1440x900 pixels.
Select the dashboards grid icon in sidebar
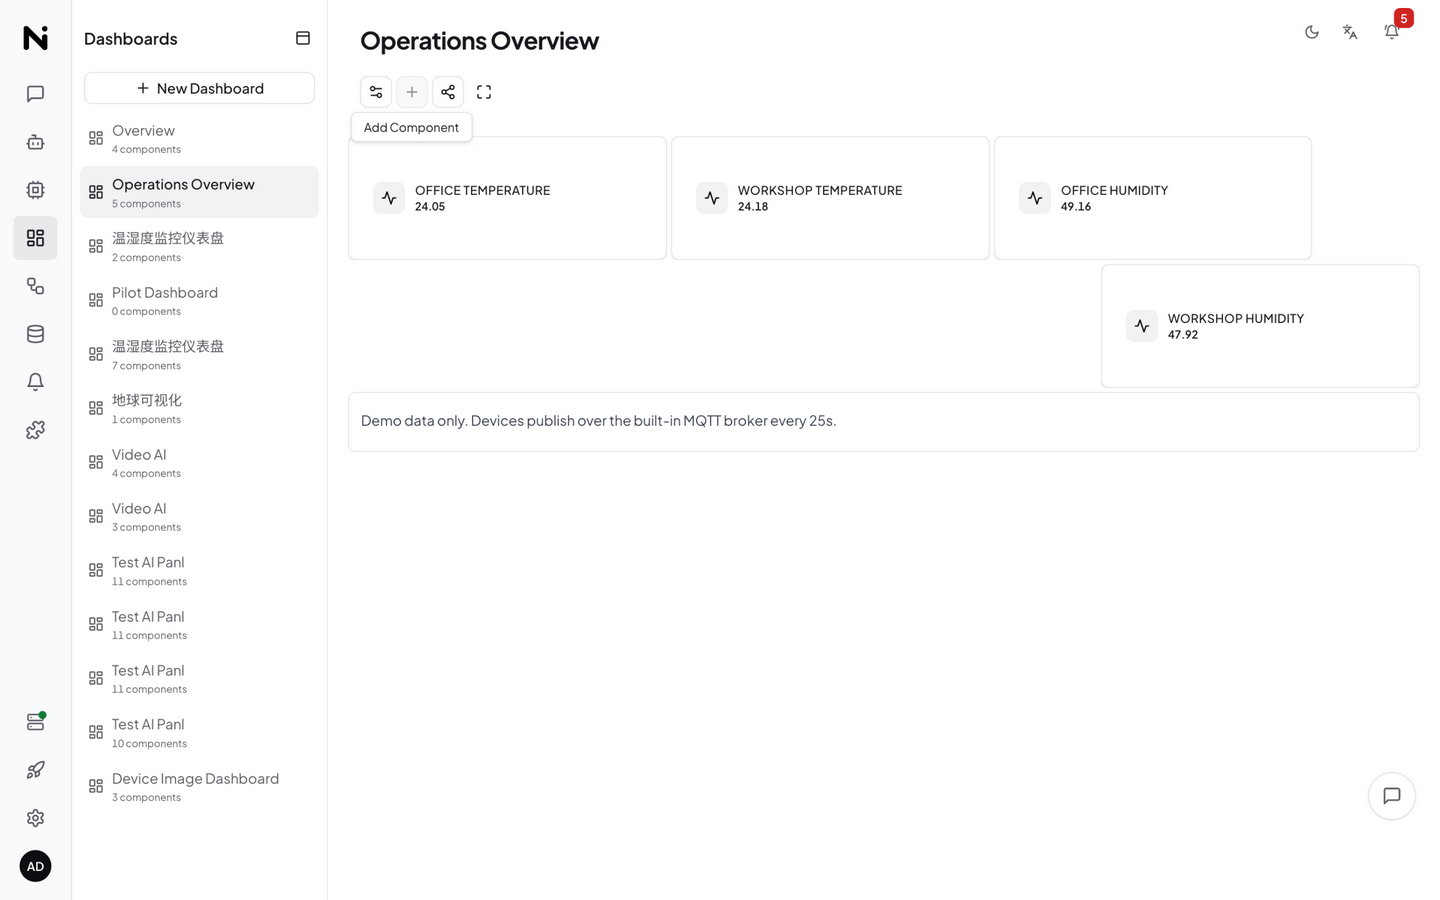(x=35, y=238)
